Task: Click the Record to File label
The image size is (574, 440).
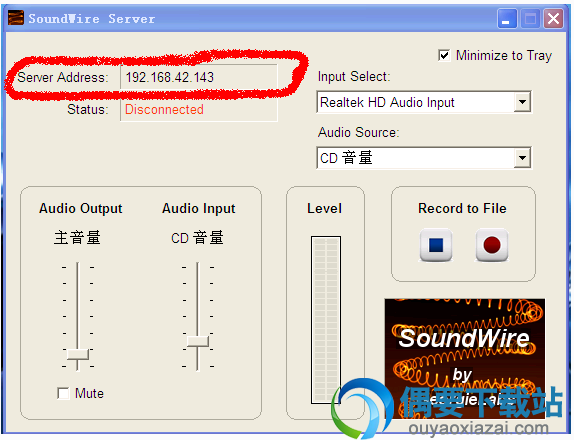Action: (x=462, y=208)
